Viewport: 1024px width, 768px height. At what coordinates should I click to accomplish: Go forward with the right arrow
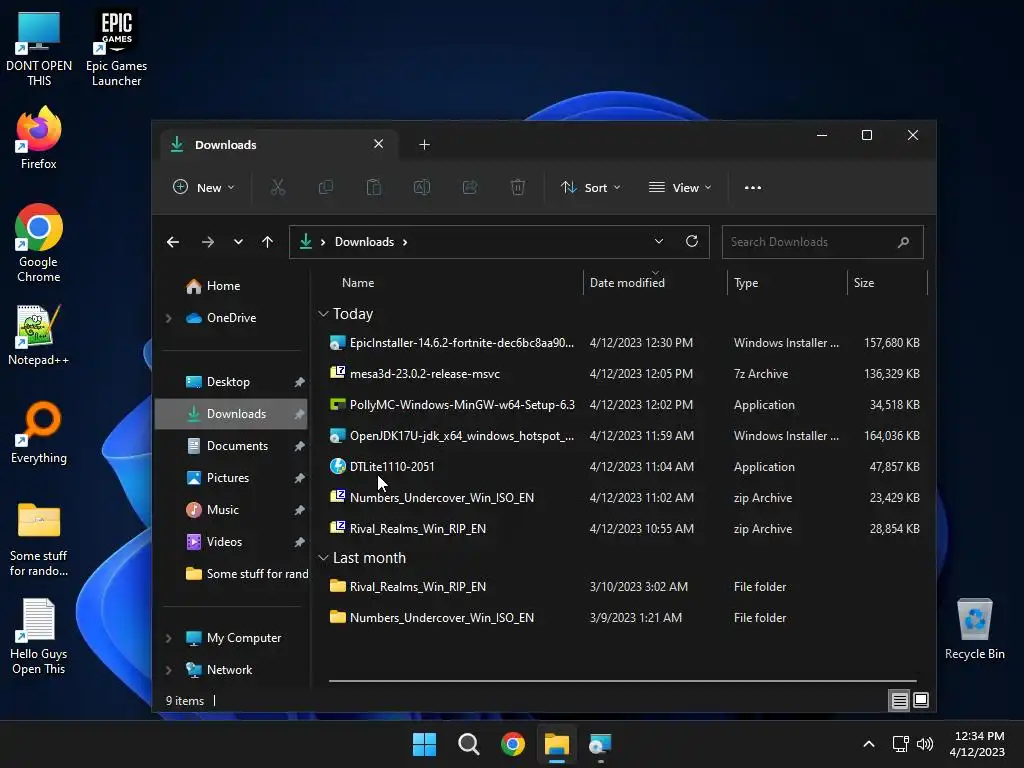click(x=208, y=242)
